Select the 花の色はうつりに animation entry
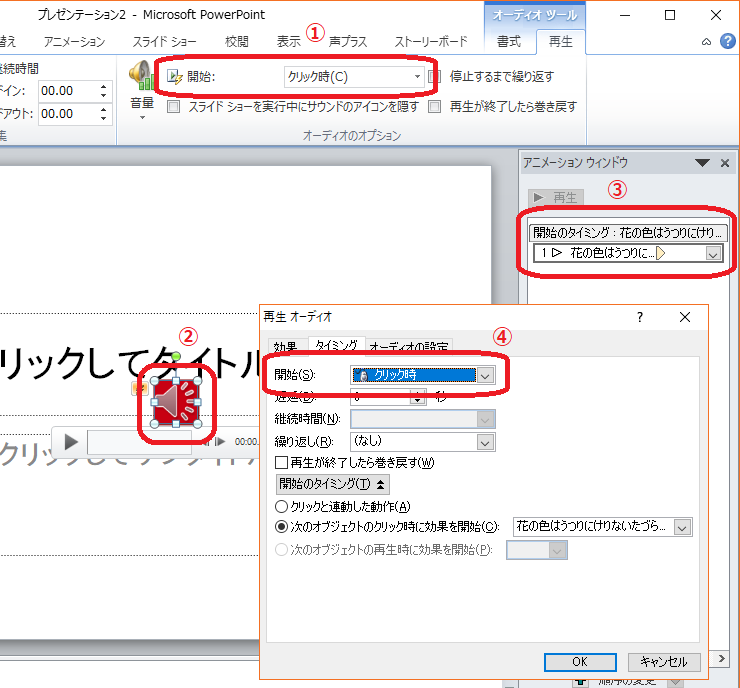 pyautogui.click(x=628, y=253)
